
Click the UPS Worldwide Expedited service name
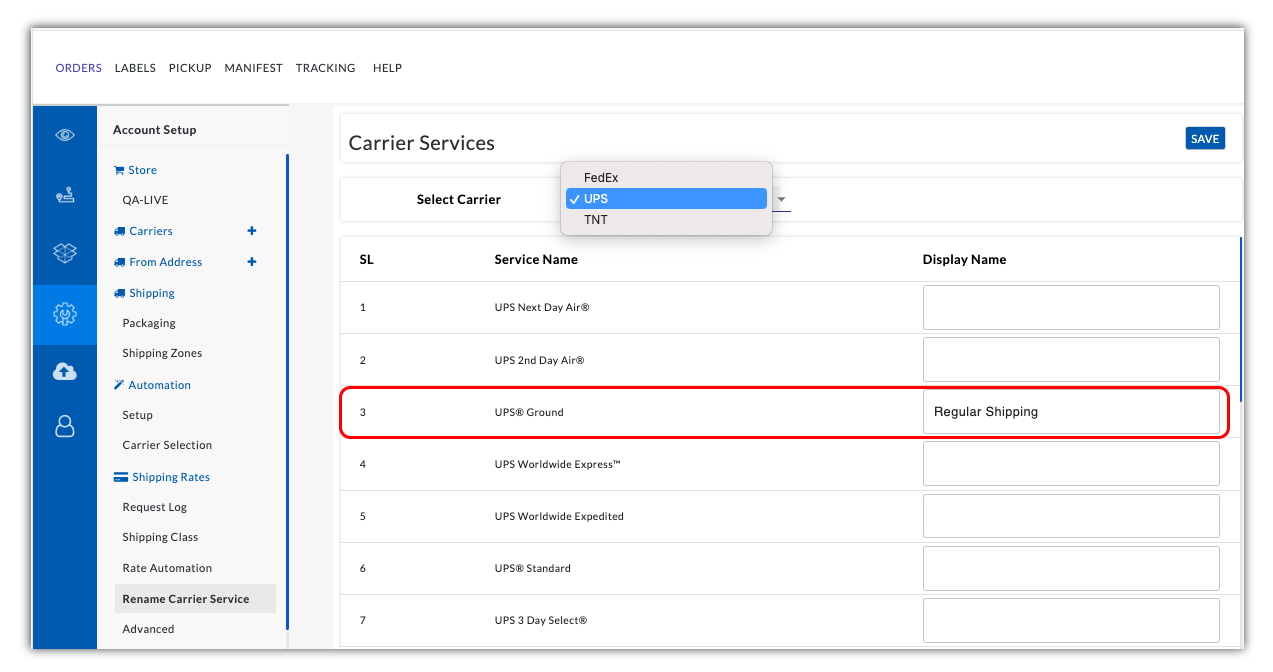point(559,516)
